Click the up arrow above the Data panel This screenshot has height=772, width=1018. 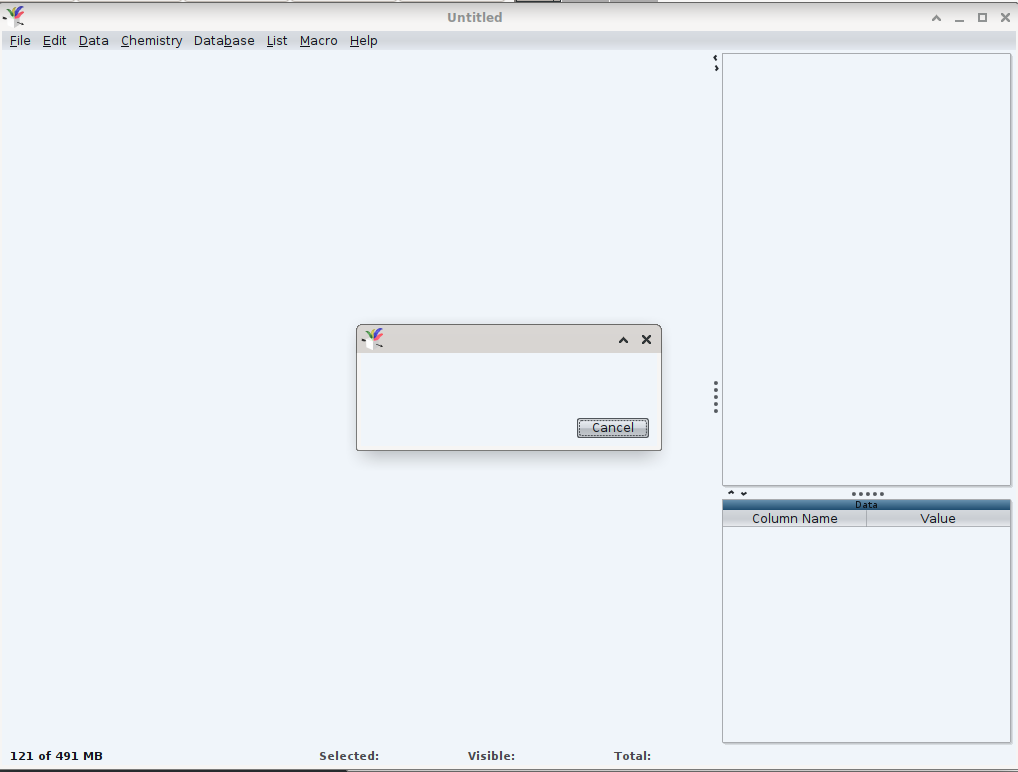click(731, 492)
